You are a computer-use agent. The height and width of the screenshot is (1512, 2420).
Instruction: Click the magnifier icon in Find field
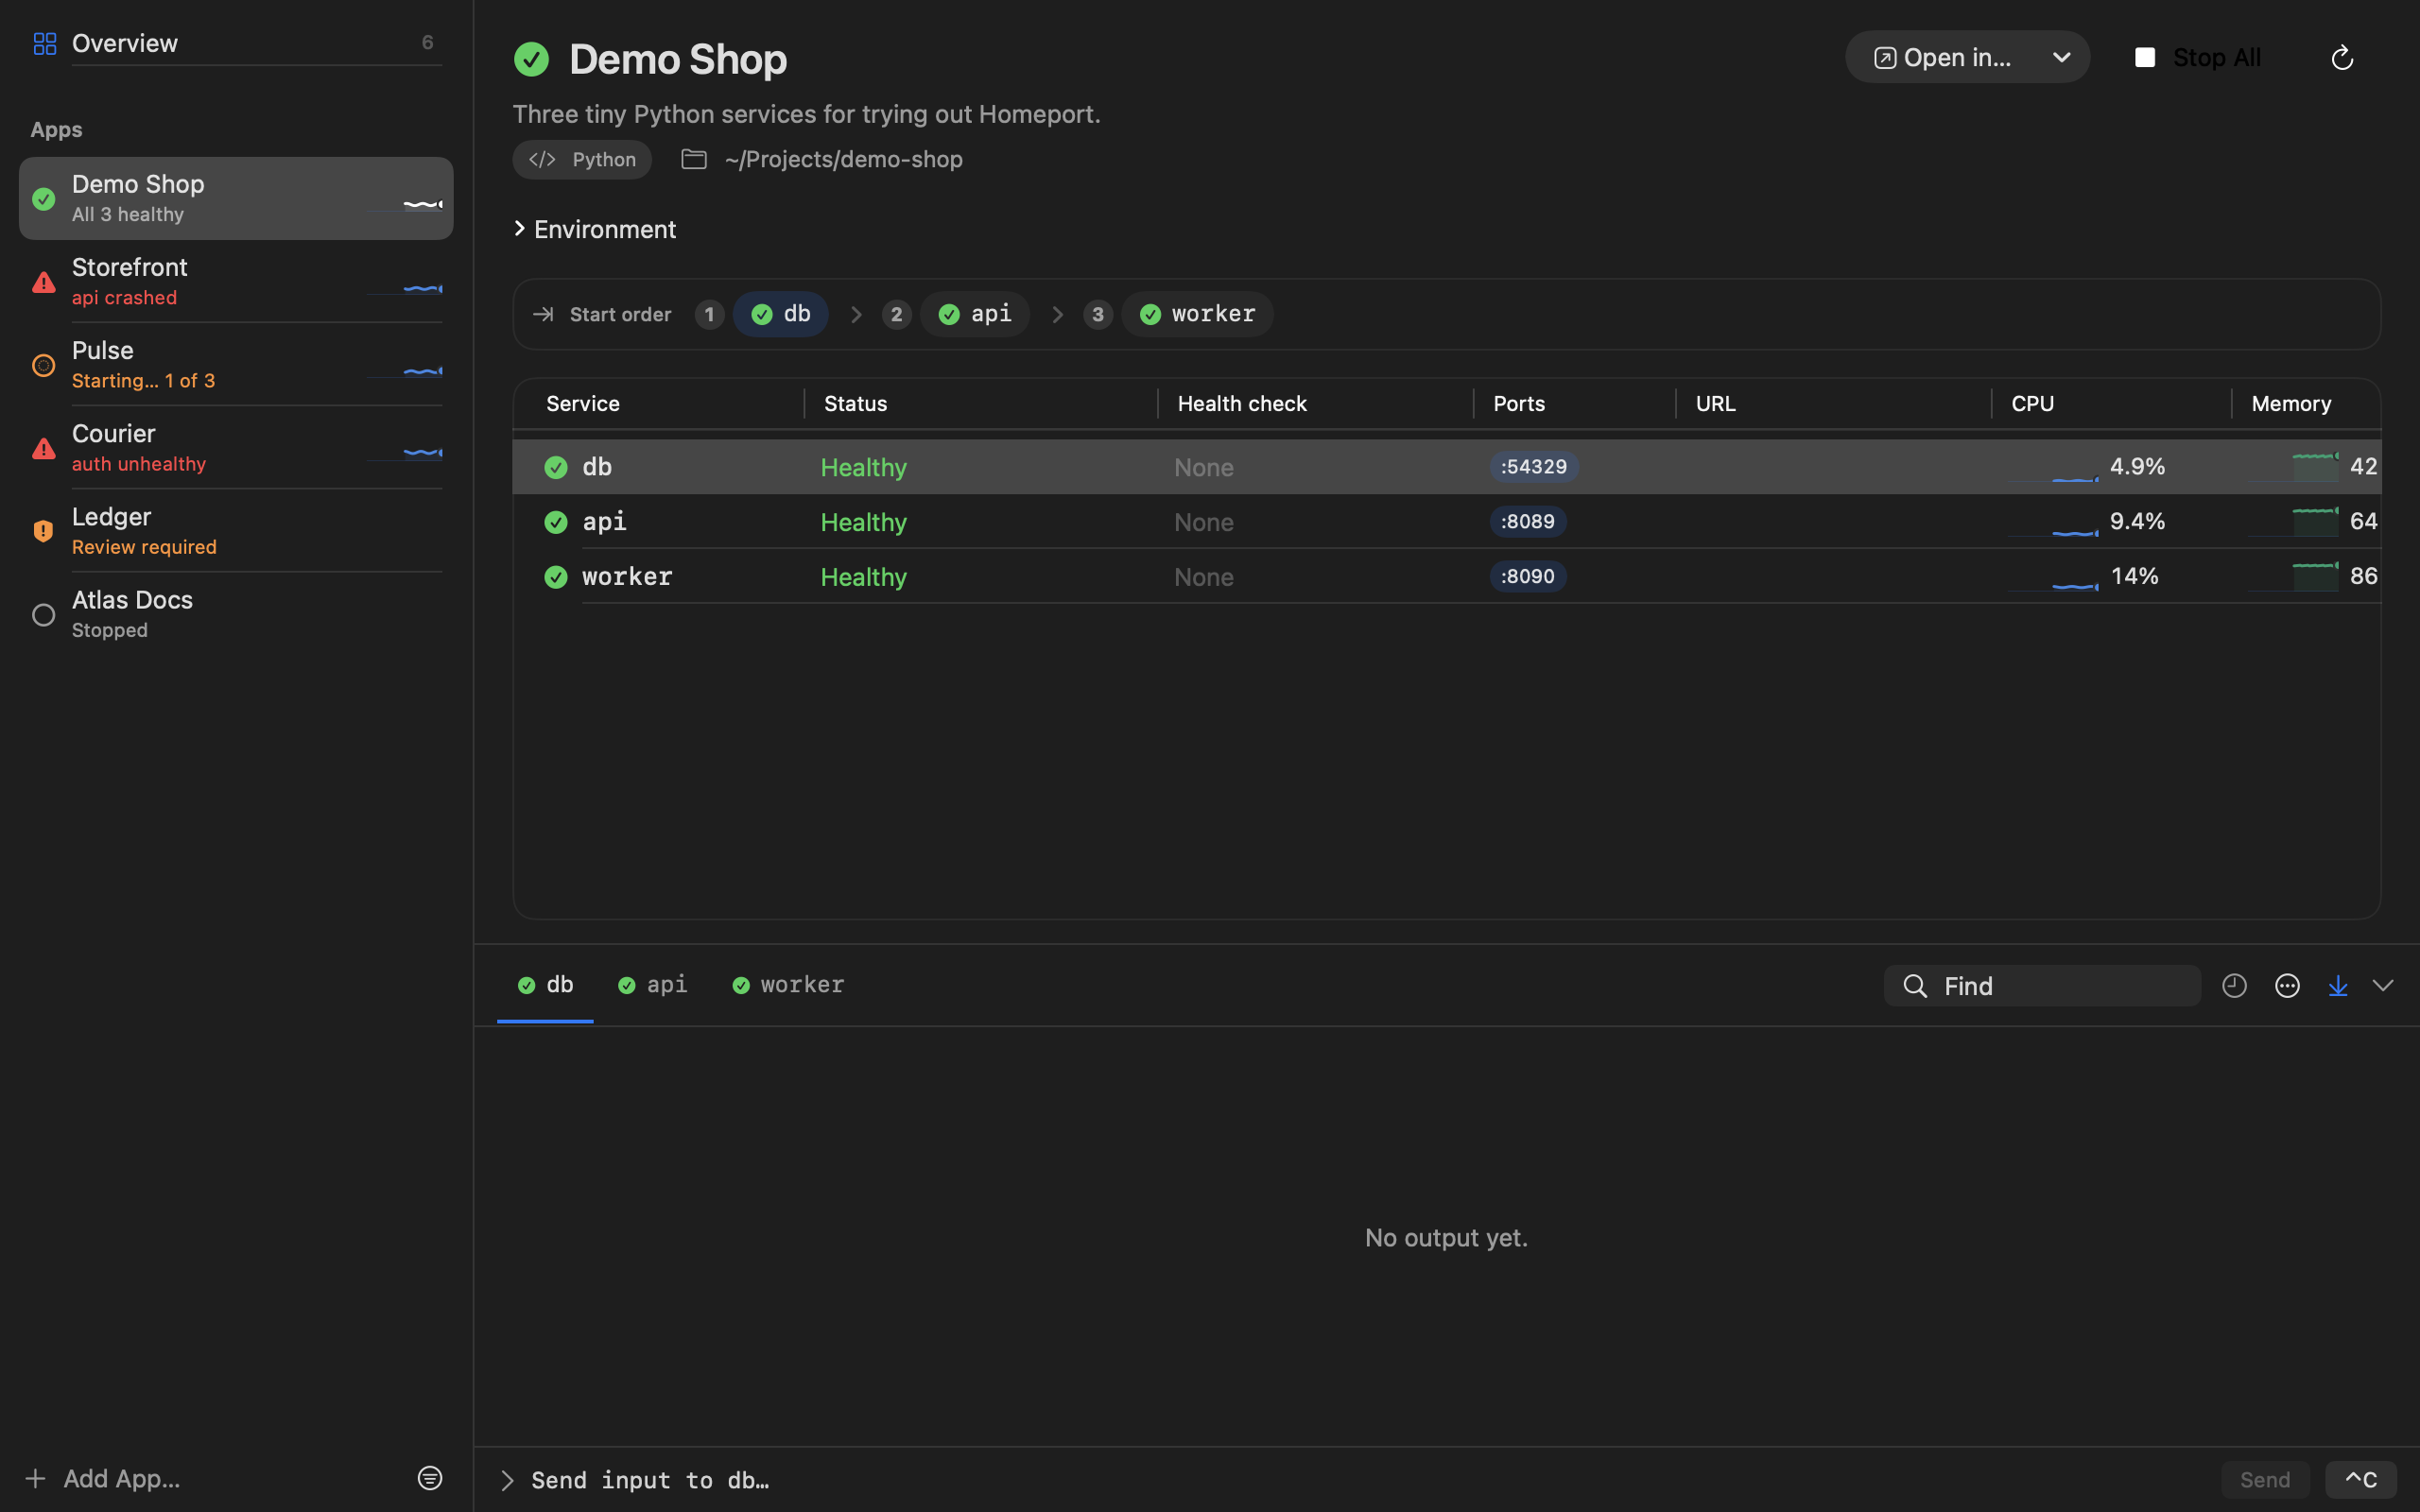tap(1914, 986)
